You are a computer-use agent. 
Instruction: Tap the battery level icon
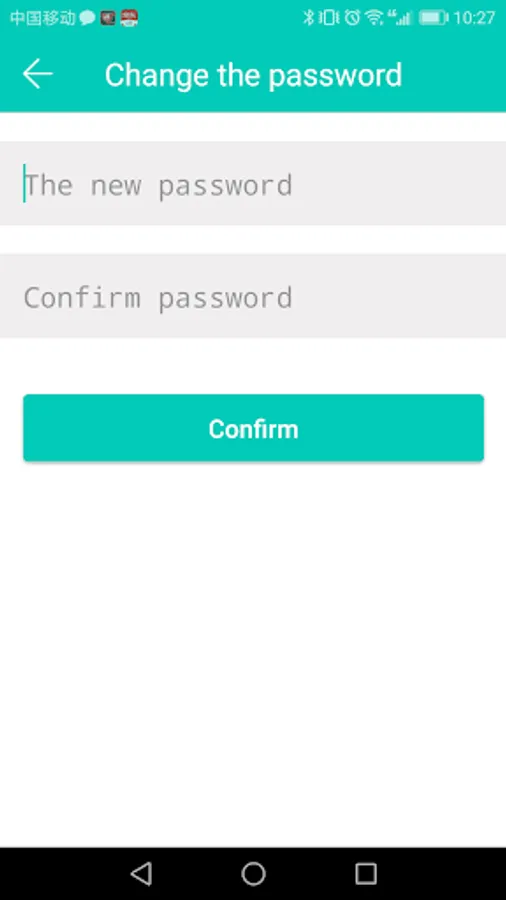(433, 18)
